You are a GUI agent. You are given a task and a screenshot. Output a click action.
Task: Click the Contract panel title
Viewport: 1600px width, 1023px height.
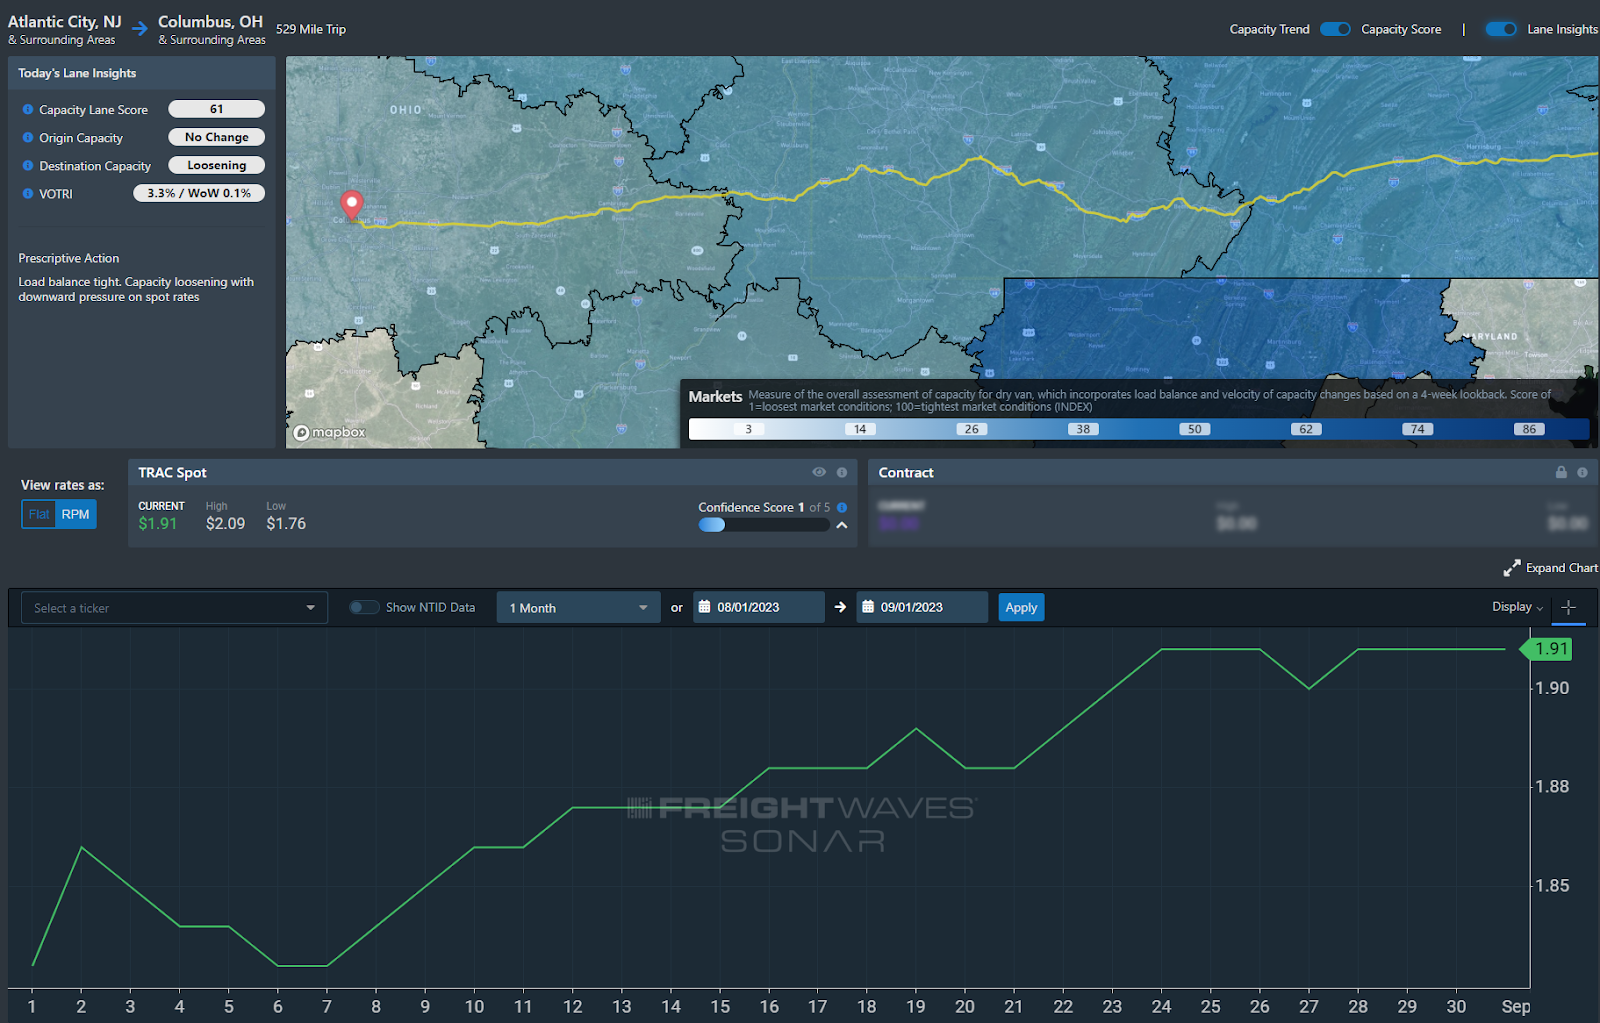906,473
